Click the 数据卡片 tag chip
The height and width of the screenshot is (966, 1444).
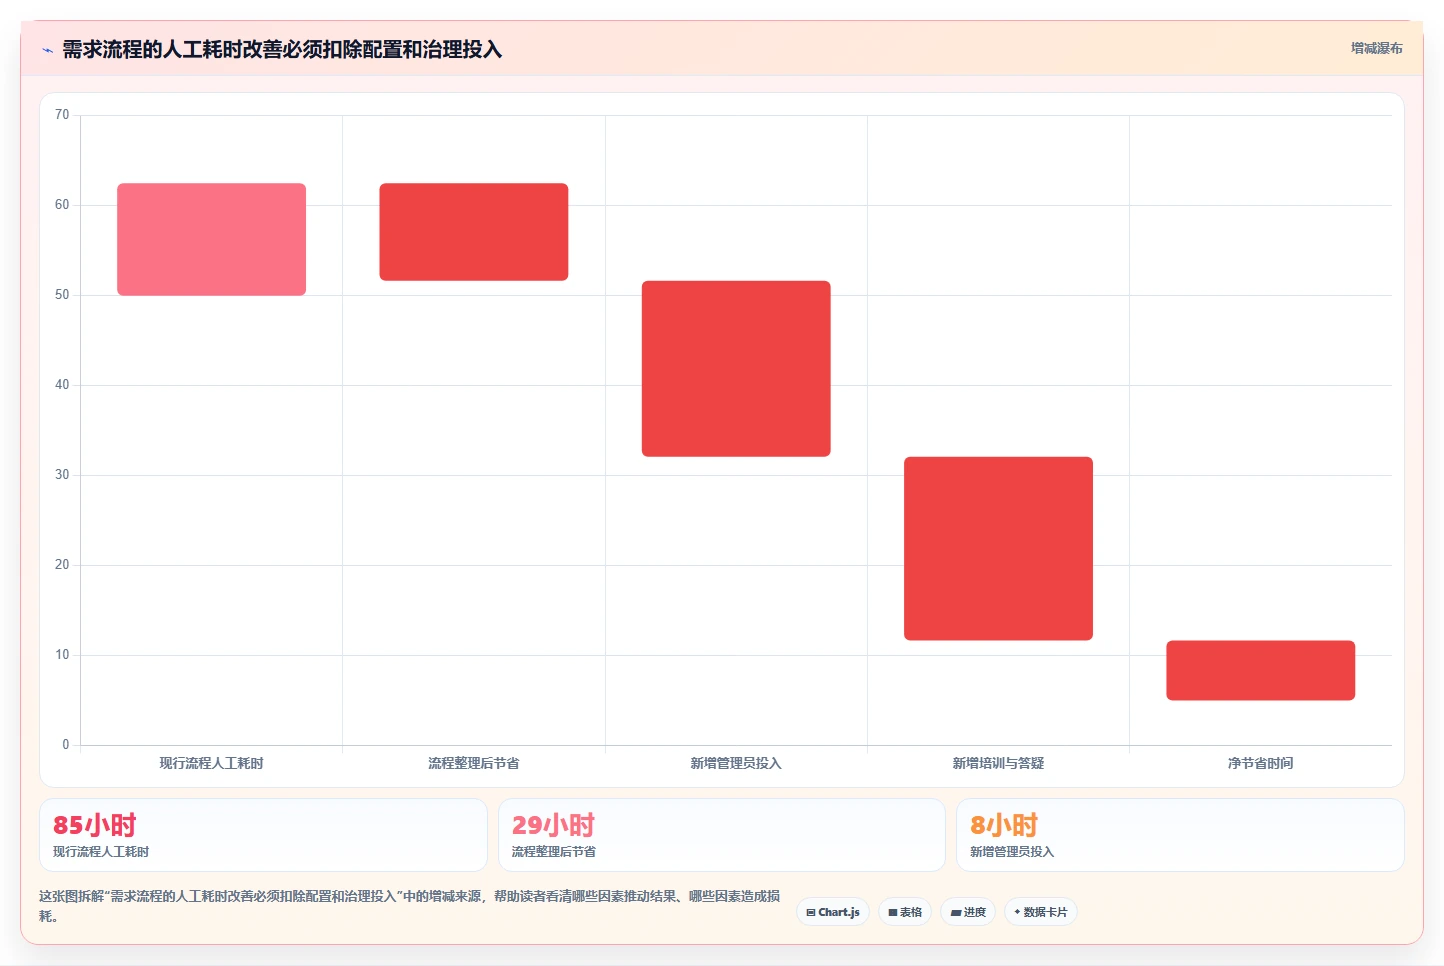click(x=1040, y=912)
